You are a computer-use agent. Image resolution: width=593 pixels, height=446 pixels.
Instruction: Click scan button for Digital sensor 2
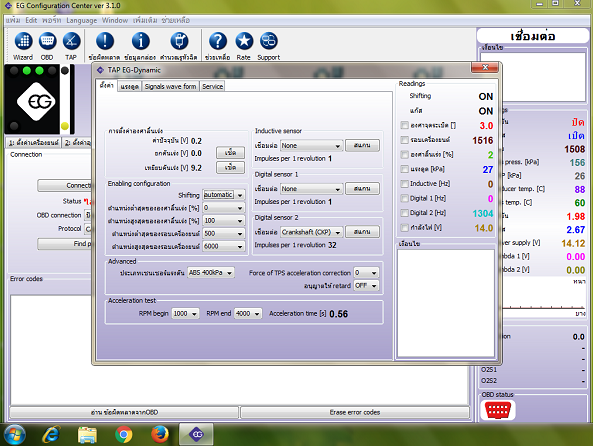click(x=362, y=232)
